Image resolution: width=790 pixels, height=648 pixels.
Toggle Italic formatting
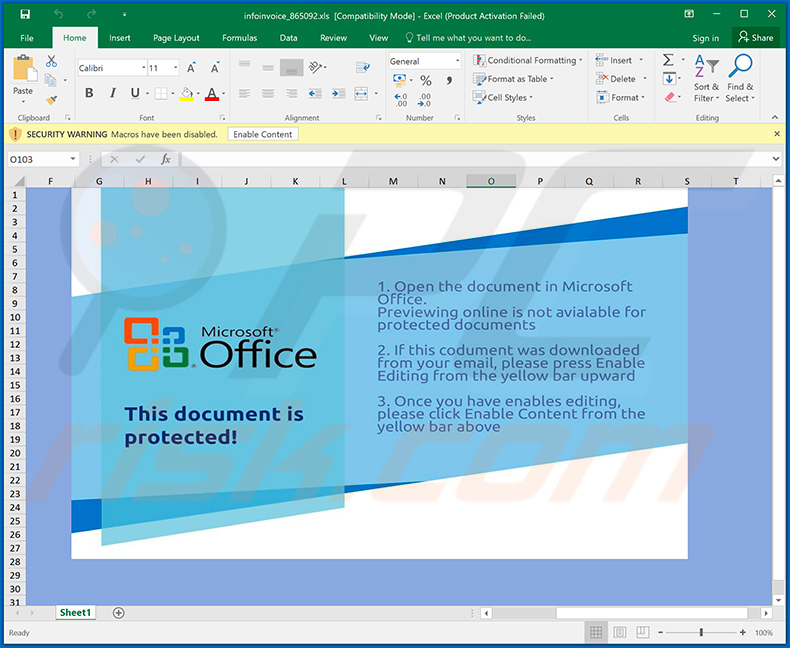(x=113, y=93)
